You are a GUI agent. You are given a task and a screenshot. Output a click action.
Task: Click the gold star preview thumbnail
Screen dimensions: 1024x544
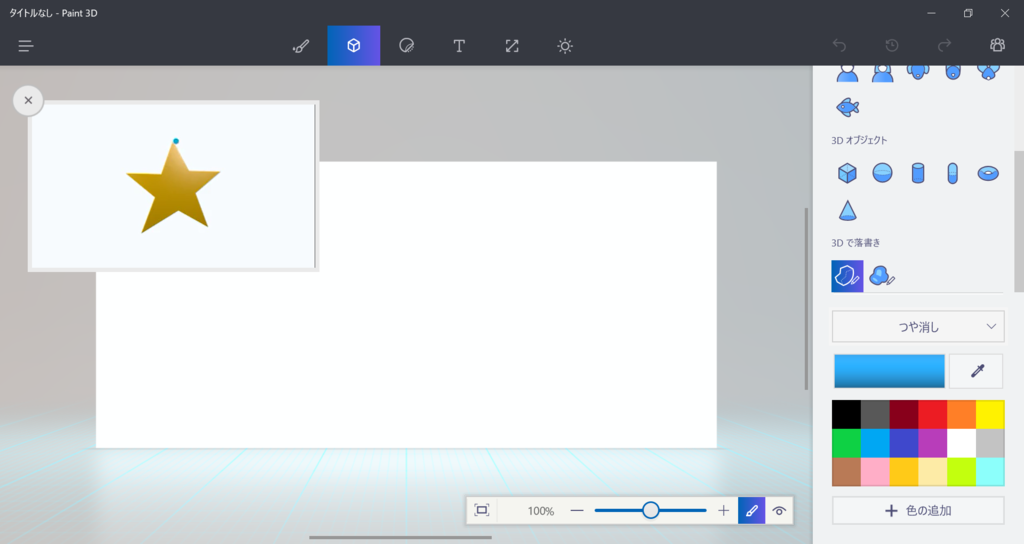coord(173,186)
